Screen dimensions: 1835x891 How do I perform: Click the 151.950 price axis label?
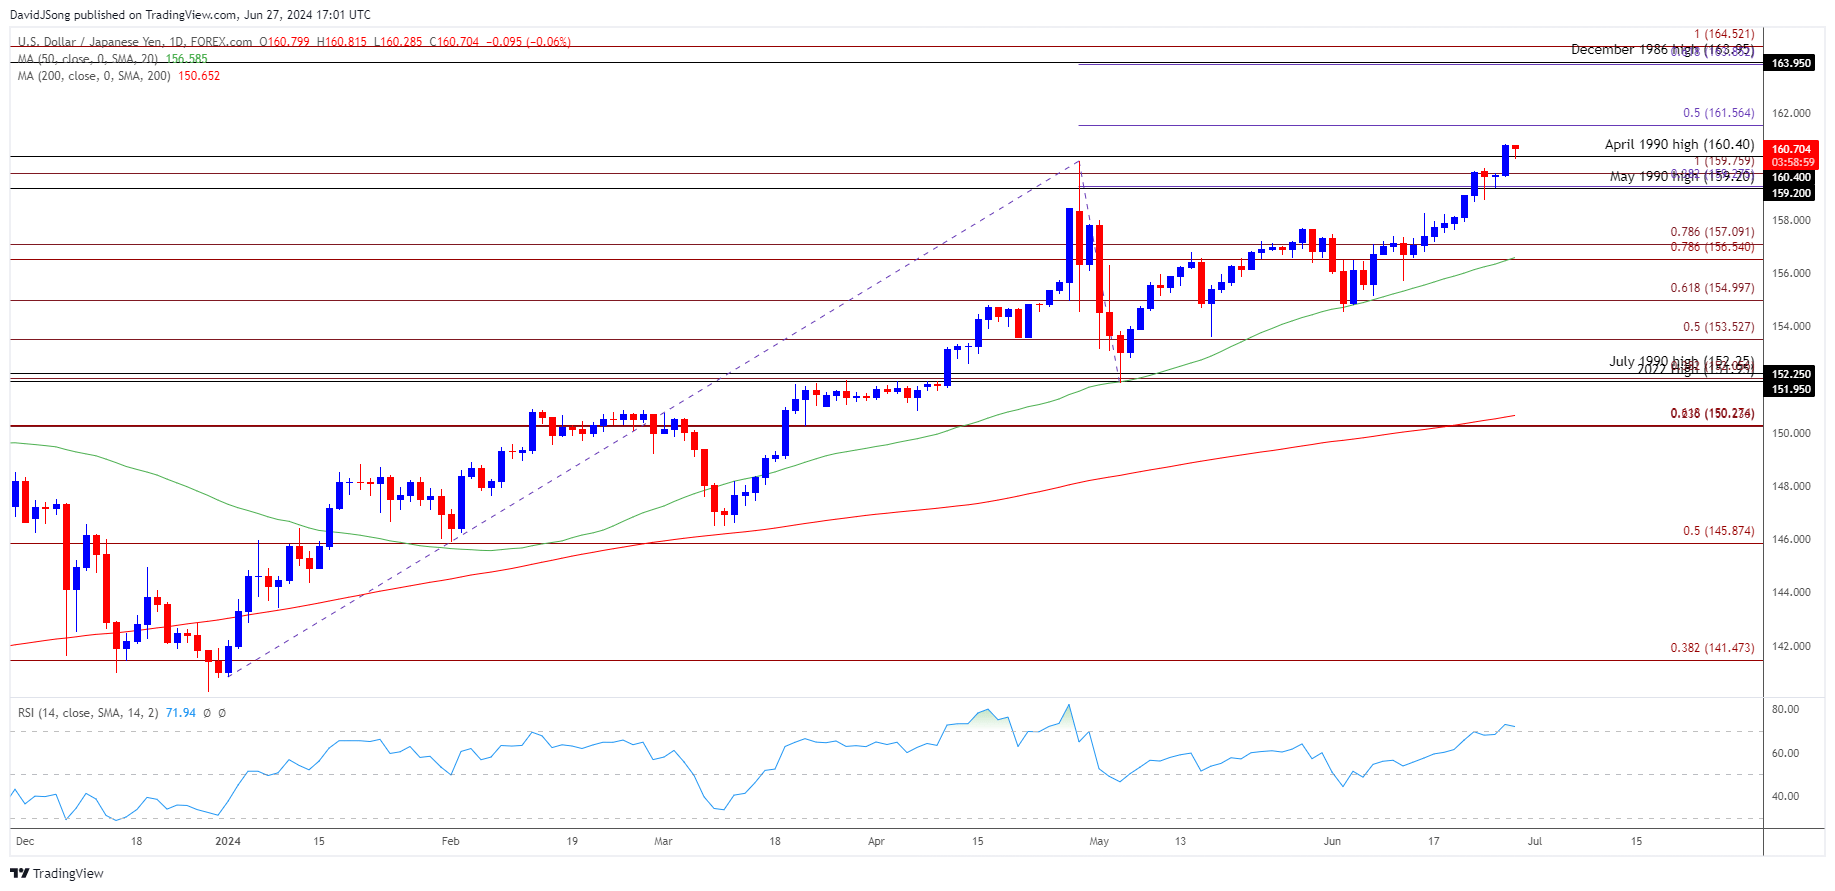coord(1791,389)
